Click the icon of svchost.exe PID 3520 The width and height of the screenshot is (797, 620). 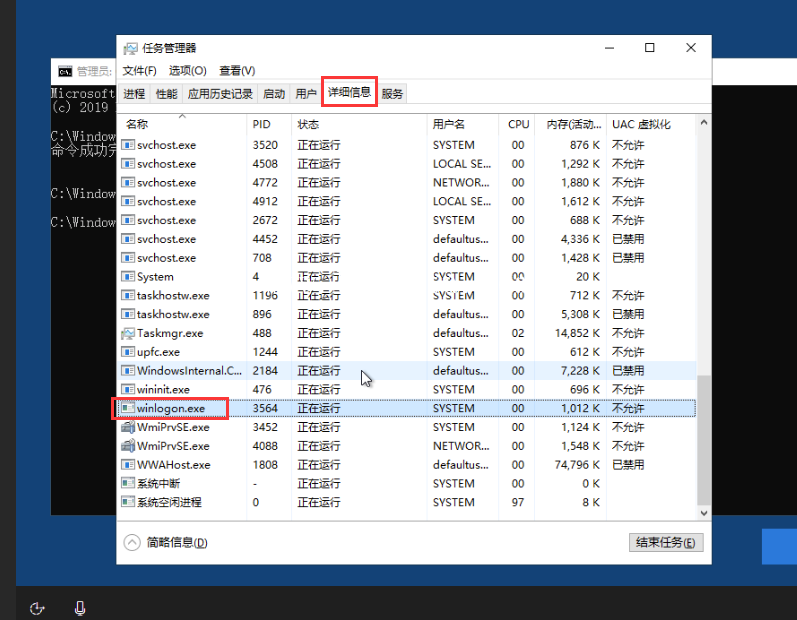tap(128, 145)
